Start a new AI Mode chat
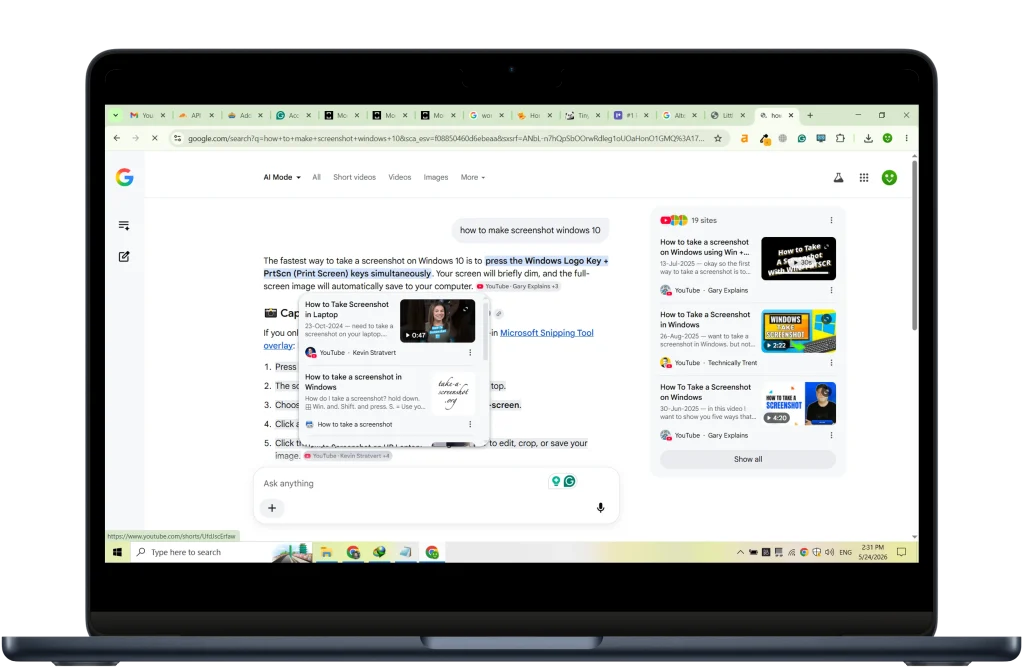 pos(124,257)
